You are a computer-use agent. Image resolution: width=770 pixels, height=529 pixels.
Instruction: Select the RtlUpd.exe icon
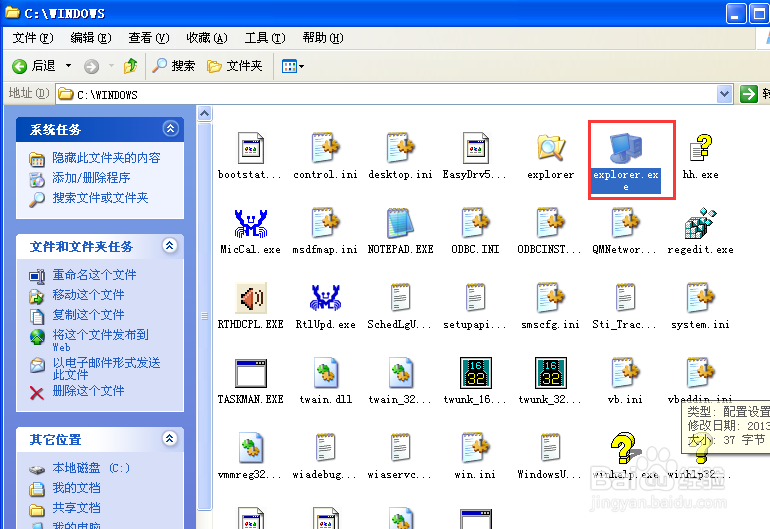326,298
